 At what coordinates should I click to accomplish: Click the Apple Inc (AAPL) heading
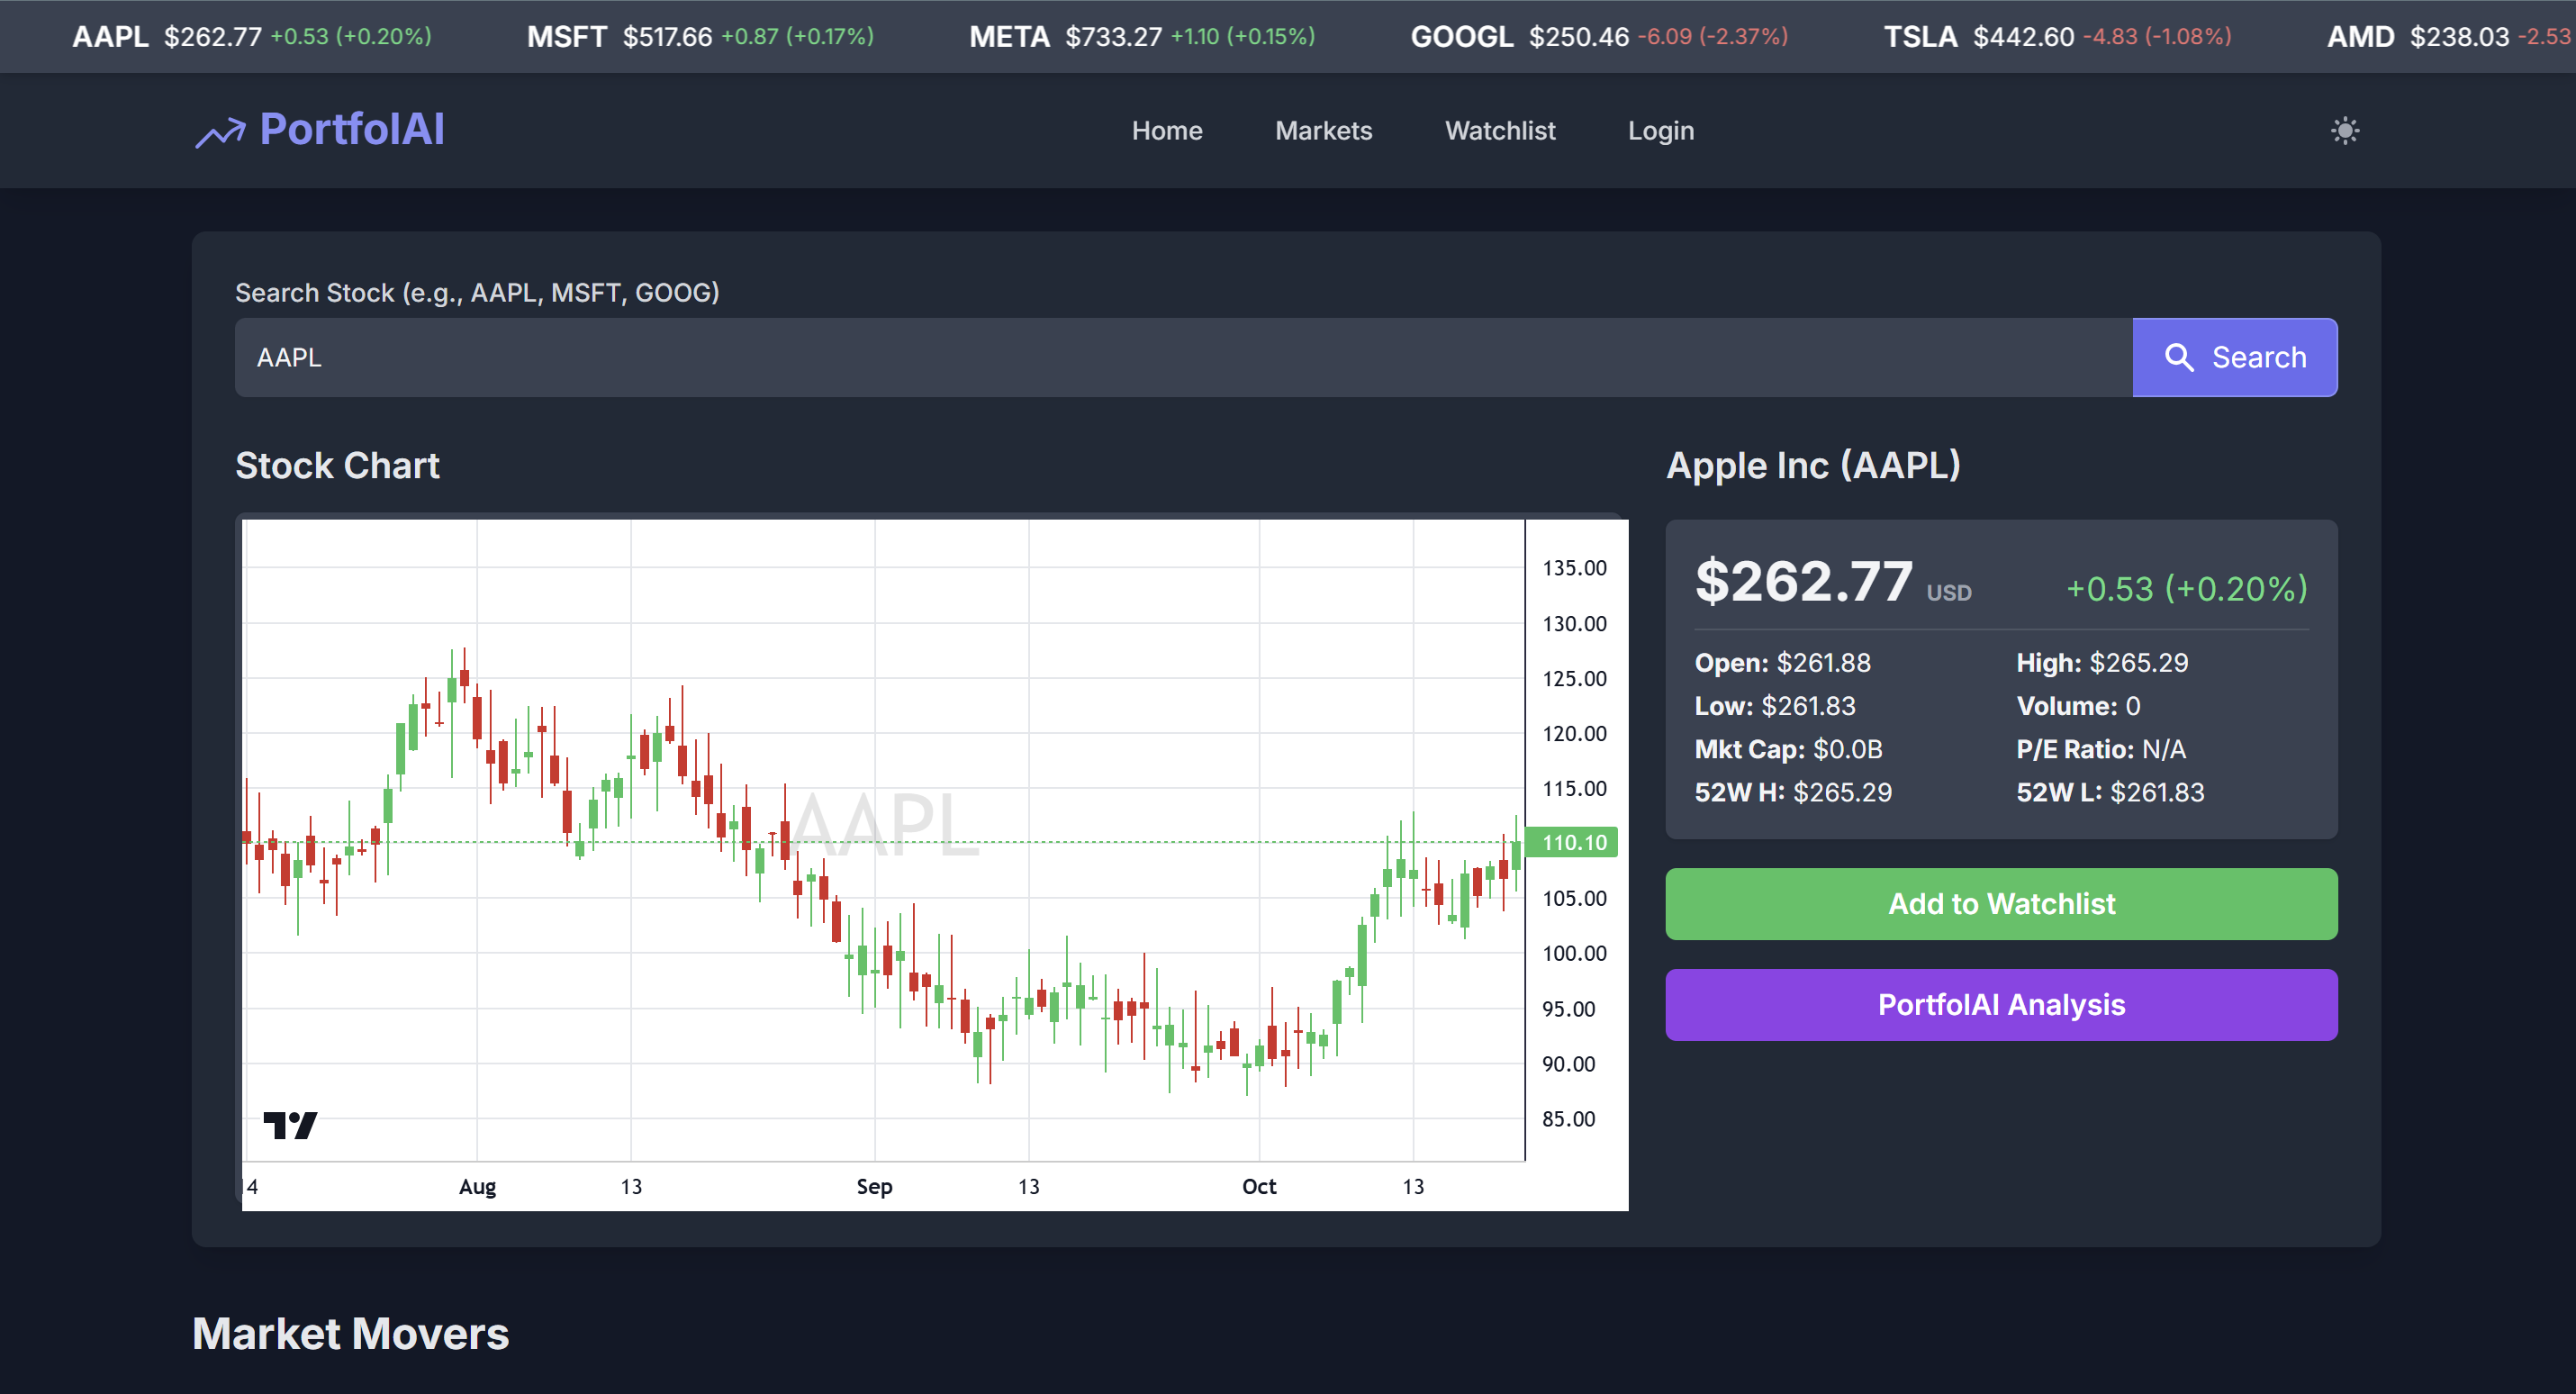[x=1814, y=465]
